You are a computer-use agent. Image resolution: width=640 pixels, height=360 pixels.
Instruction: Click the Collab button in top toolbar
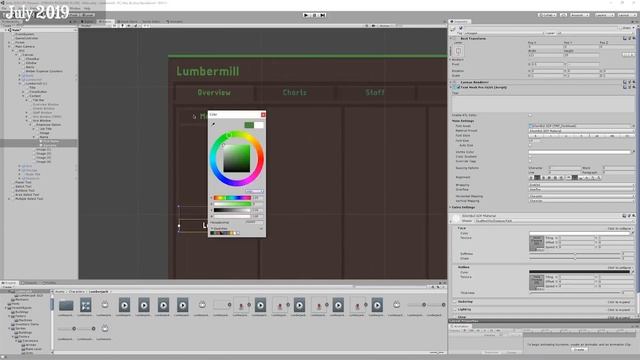click(547, 15)
